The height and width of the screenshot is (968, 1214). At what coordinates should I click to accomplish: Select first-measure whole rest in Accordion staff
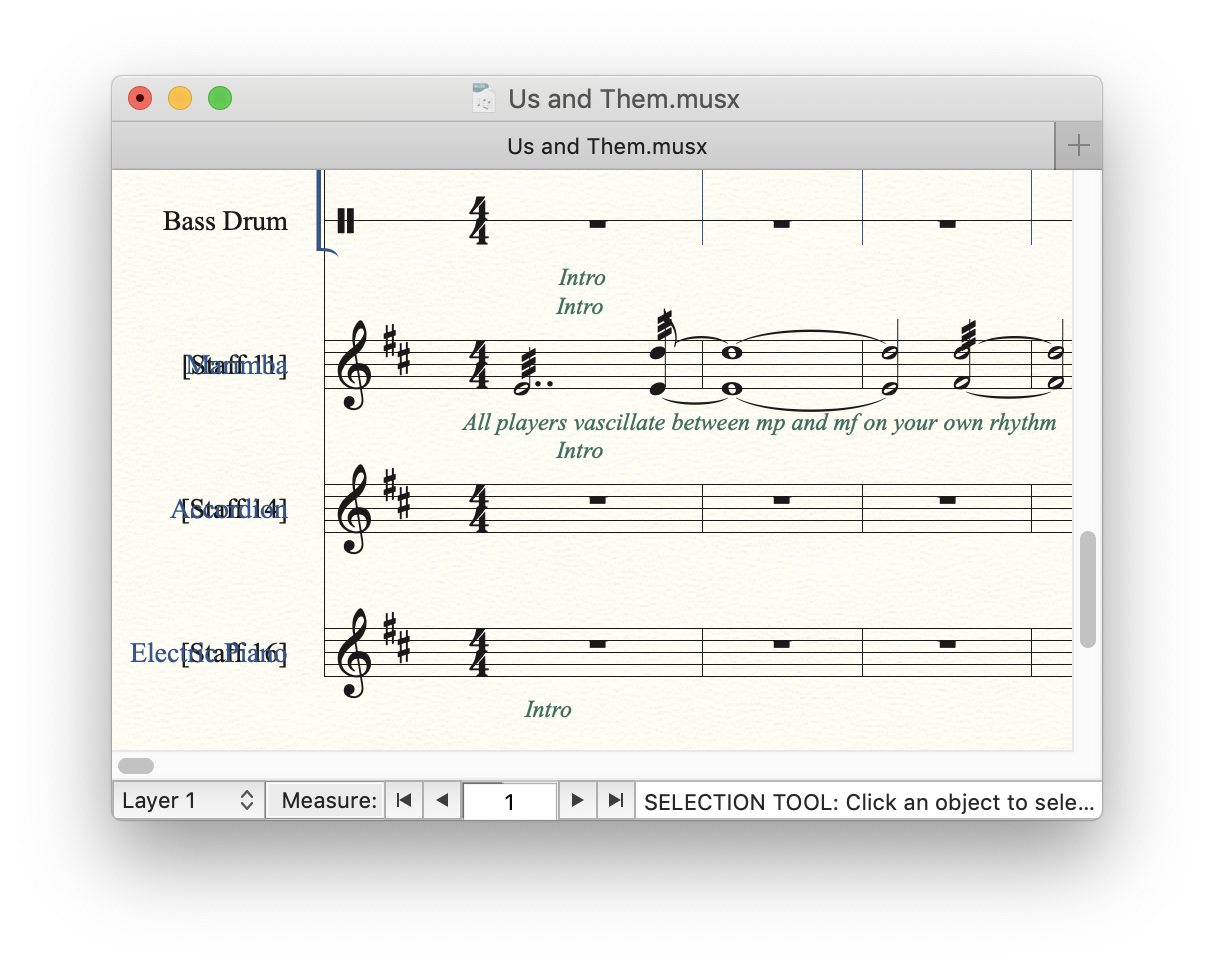(x=597, y=499)
